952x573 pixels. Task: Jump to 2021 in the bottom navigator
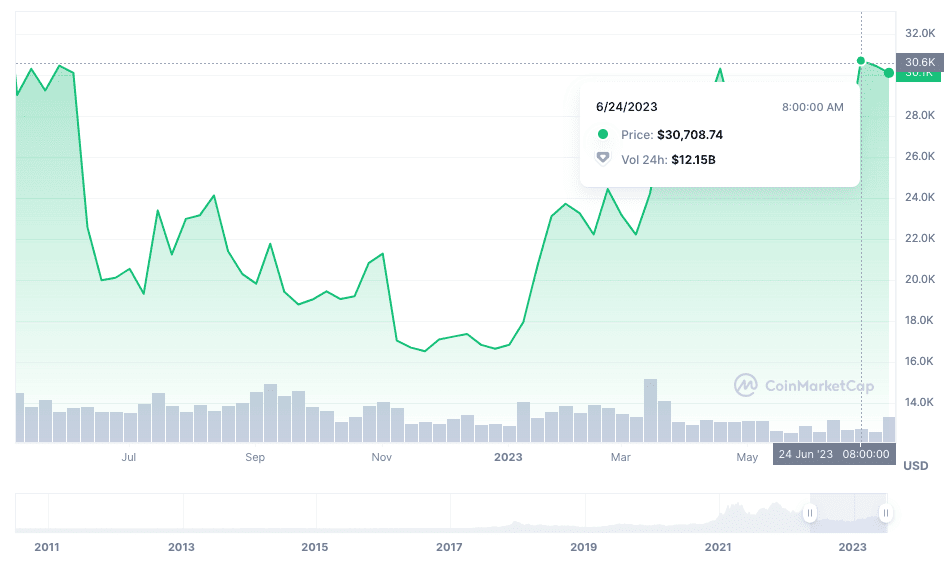point(717,547)
